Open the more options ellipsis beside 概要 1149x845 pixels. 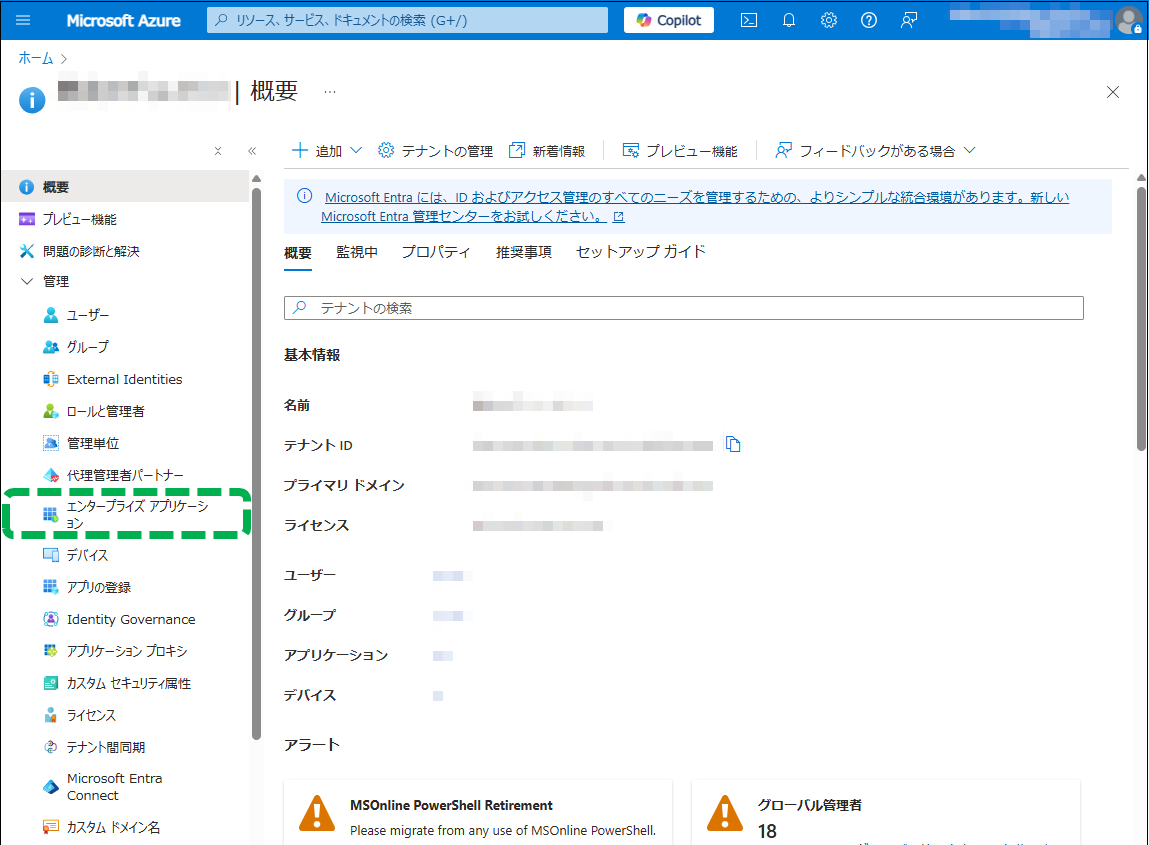(330, 92)
